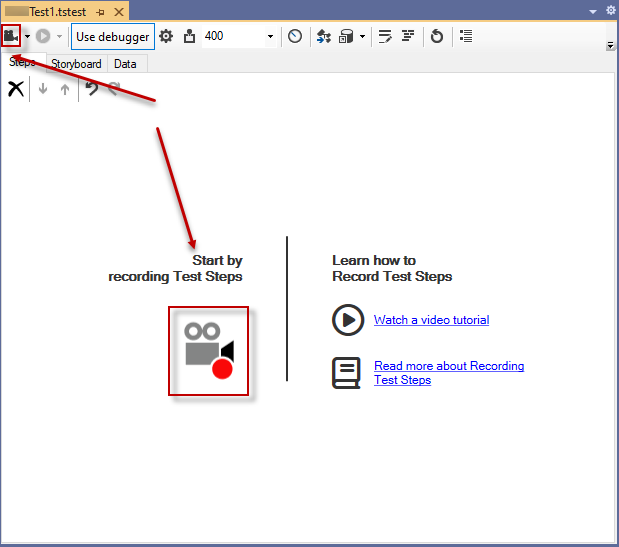Viewport: 619px width, 547px height.
Task: Click the bulleted list icon in toolbar
Action: [x=466, y=36]
